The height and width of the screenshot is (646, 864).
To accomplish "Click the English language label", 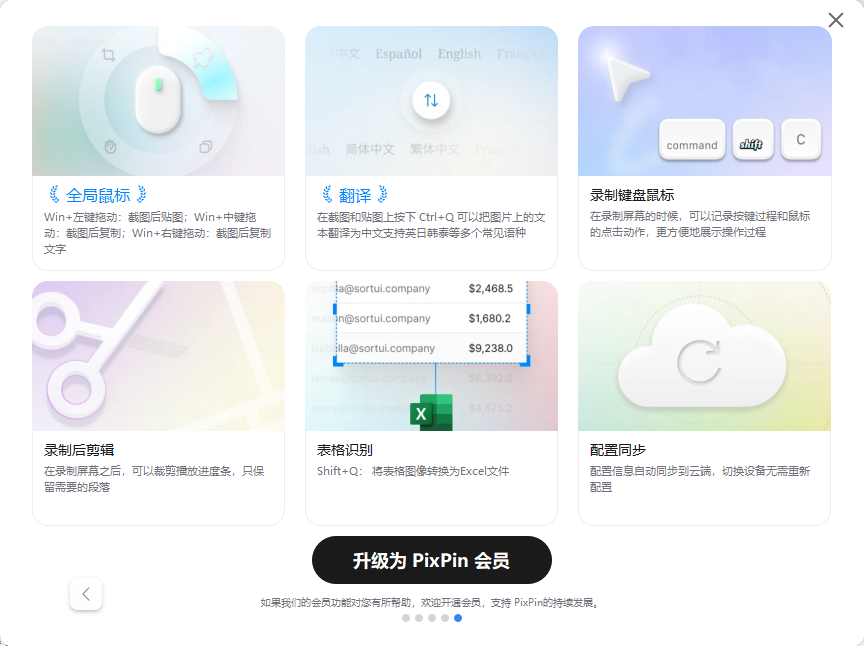I will [459, 54].
